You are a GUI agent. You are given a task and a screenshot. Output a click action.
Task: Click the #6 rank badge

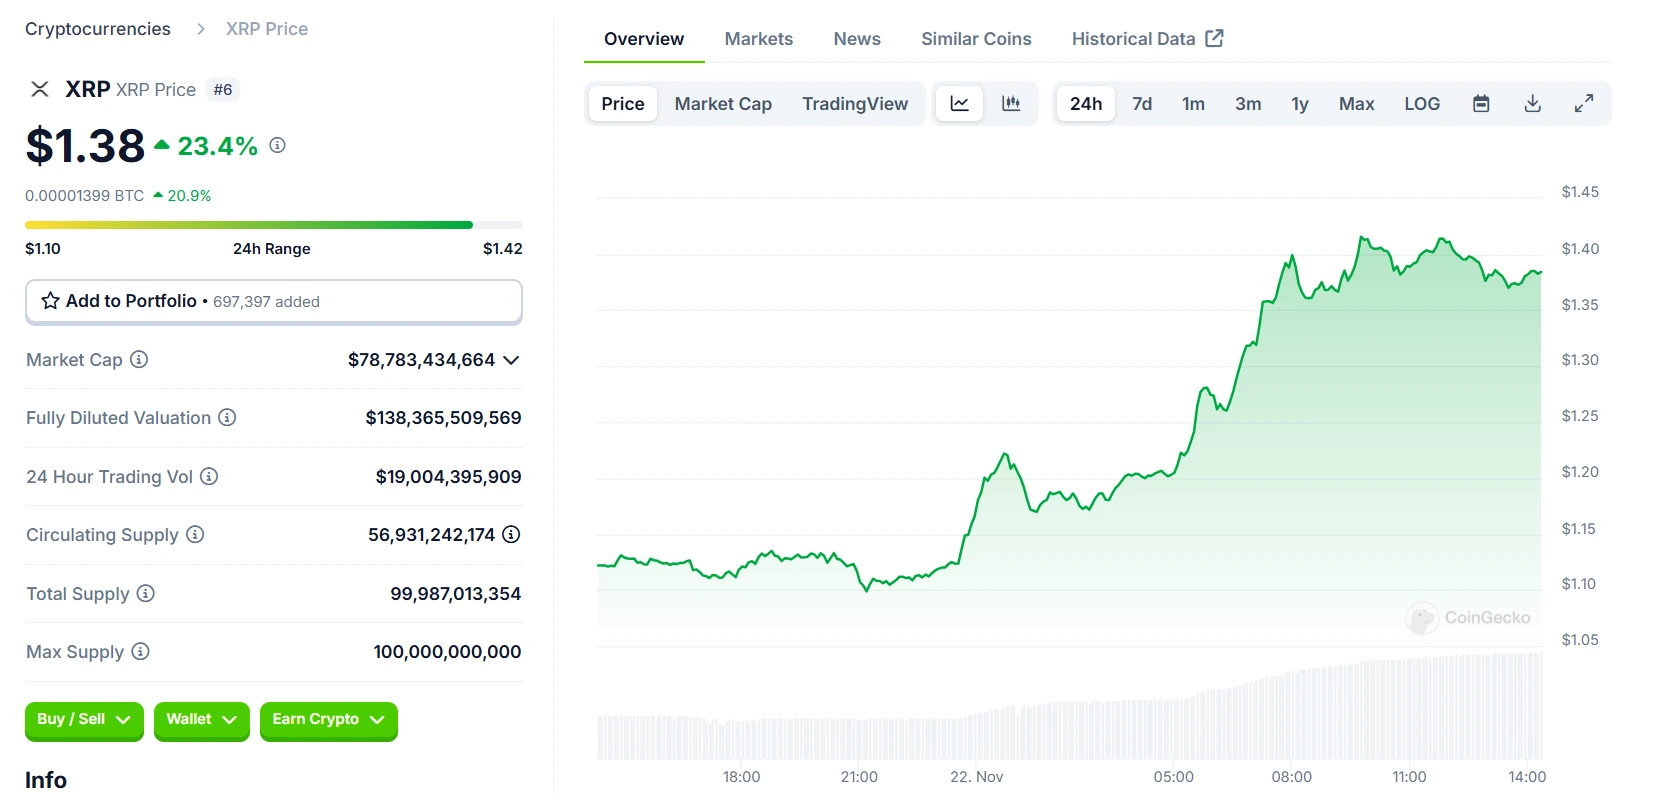click(x=223, y=90)
